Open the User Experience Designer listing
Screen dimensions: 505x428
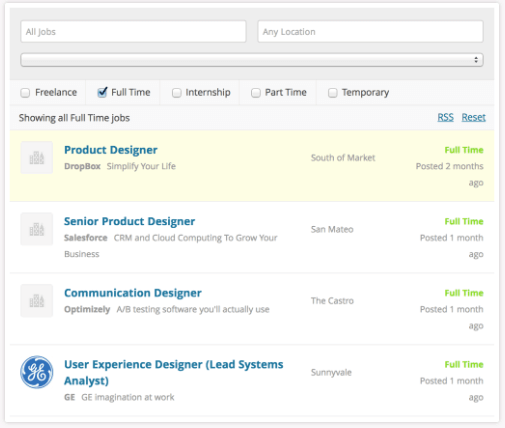tap(173, 372)
